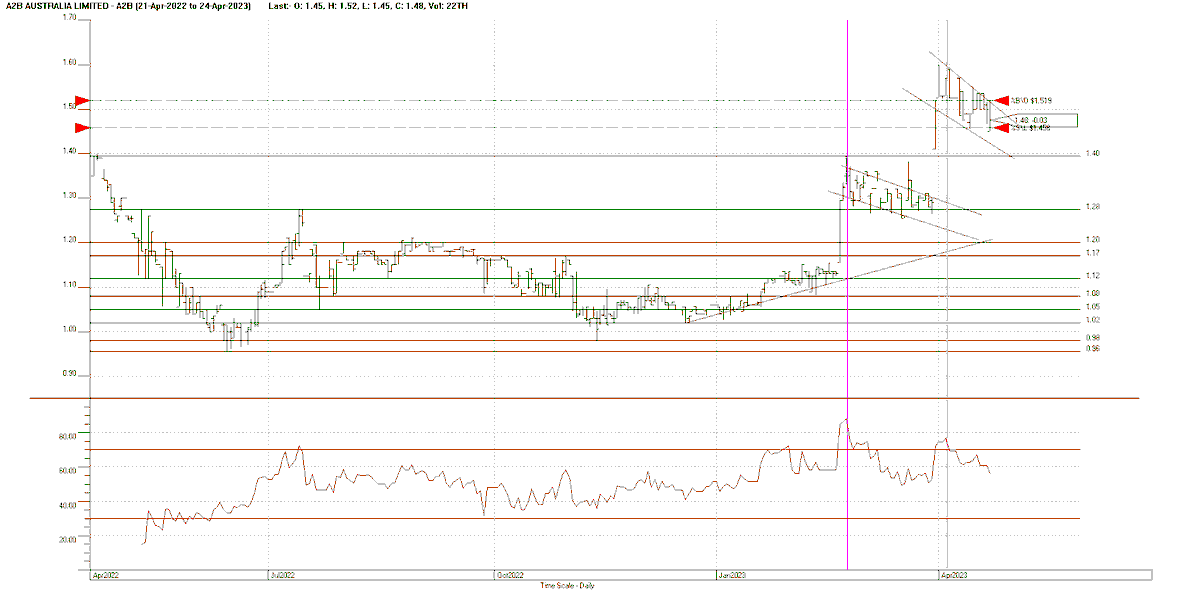Click the Jan2023 date label

733,577
